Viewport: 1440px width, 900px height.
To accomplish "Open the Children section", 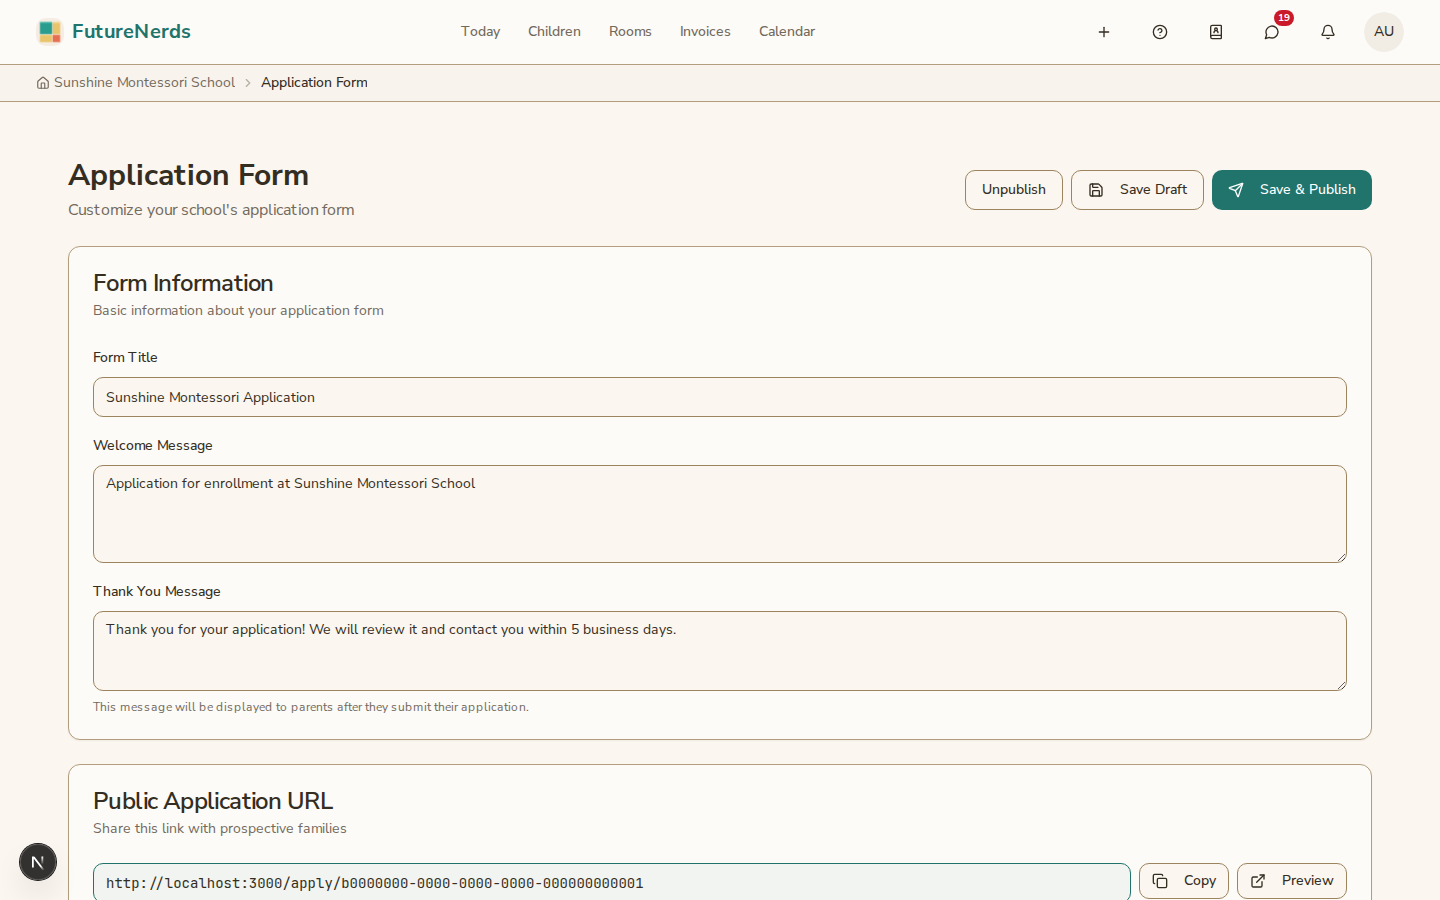I will click(554, 32).
